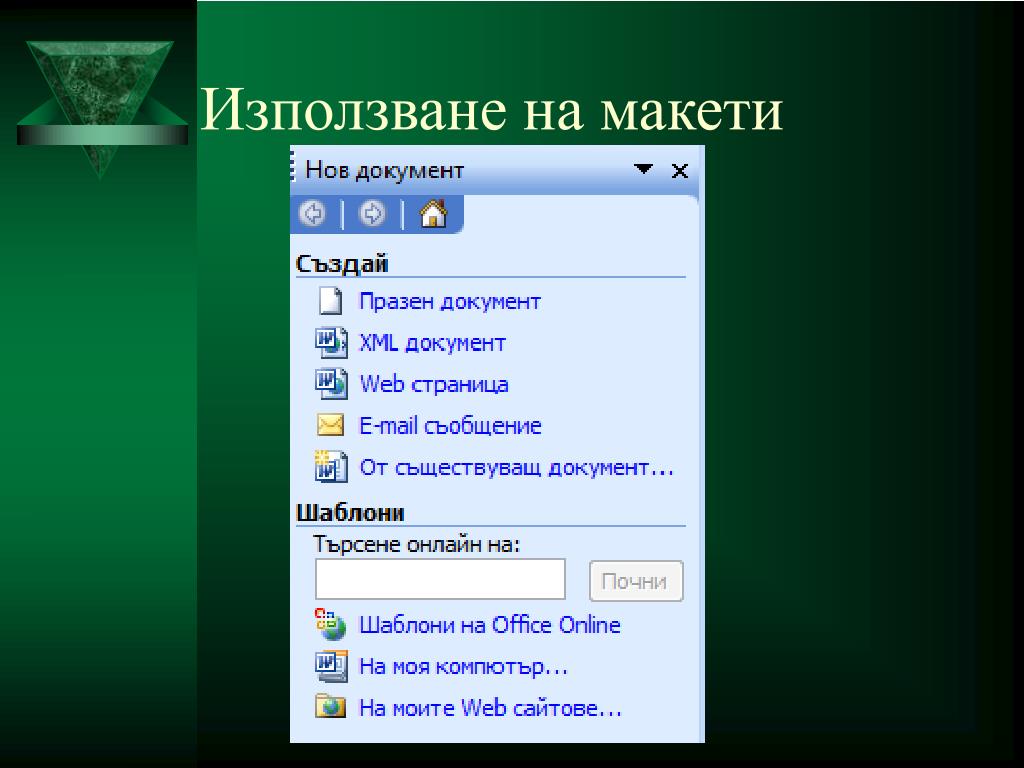Click the Почни button
Viewport: 1024px width, 768px height.
click(x=636, y=581)
